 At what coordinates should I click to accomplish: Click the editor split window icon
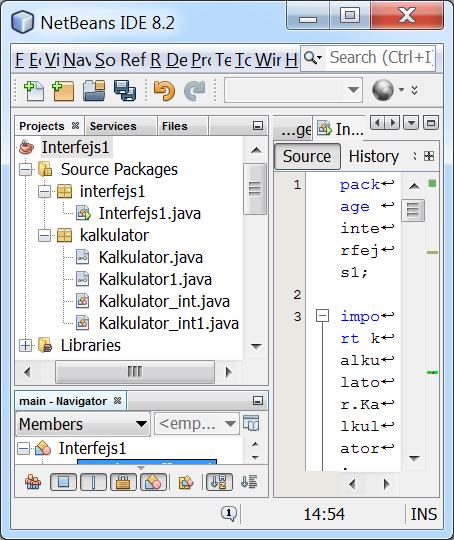pyautogui.click(x=429, y=156)
